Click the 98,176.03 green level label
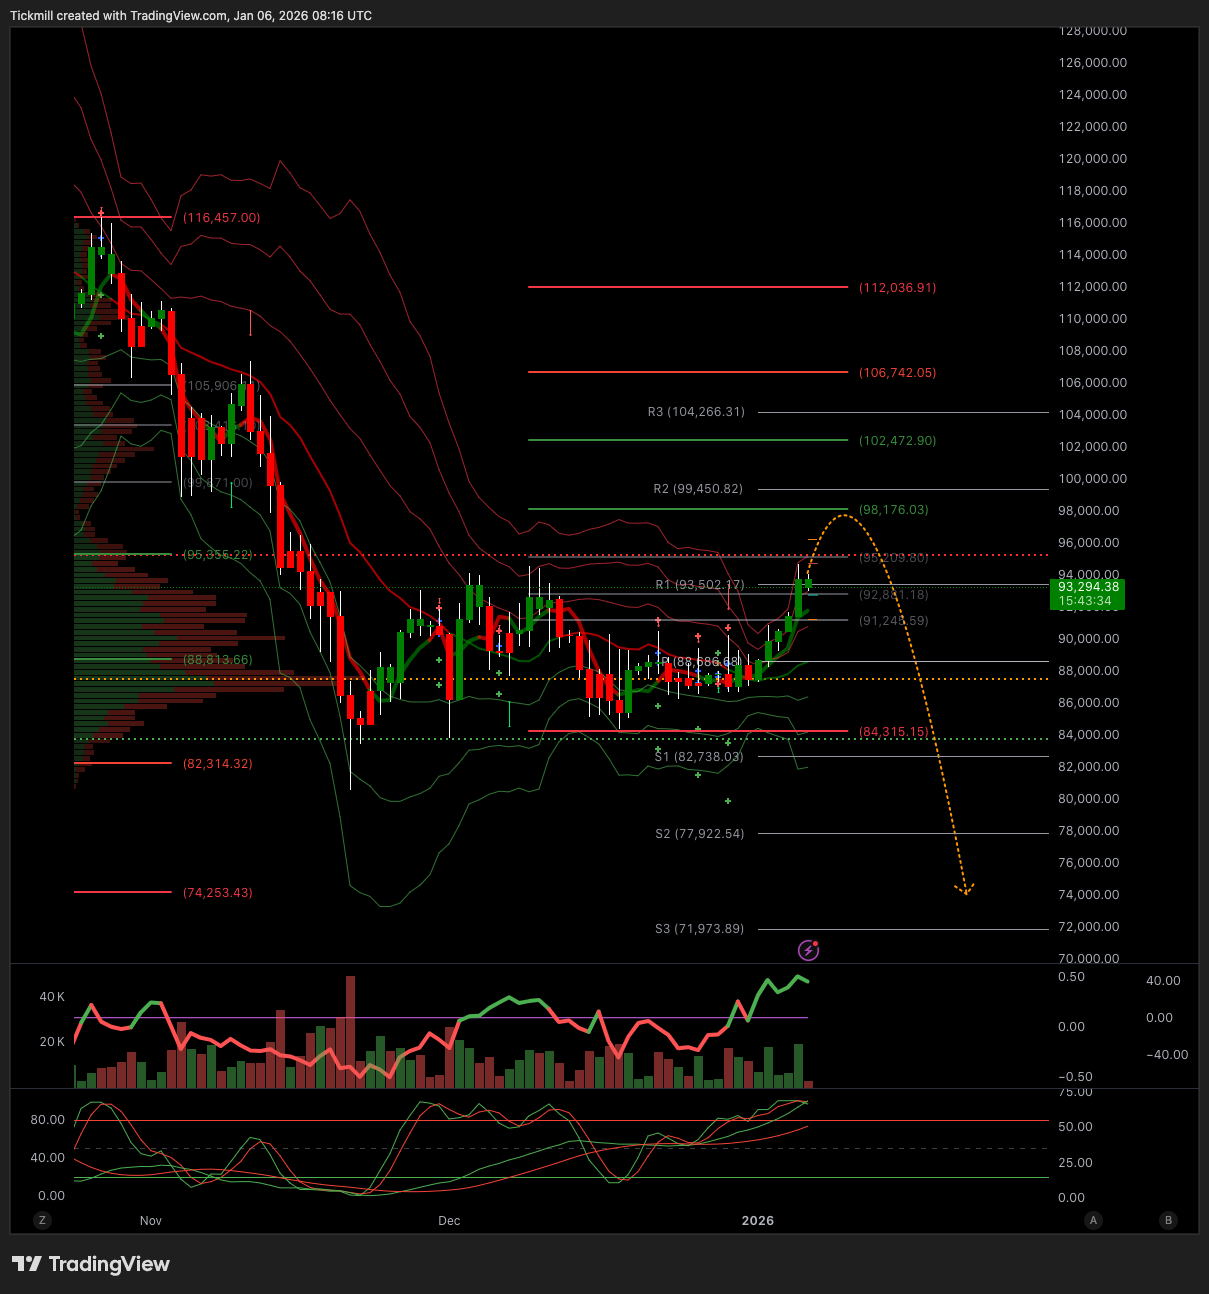The image size is (1209, 1294). click(893, 510)
